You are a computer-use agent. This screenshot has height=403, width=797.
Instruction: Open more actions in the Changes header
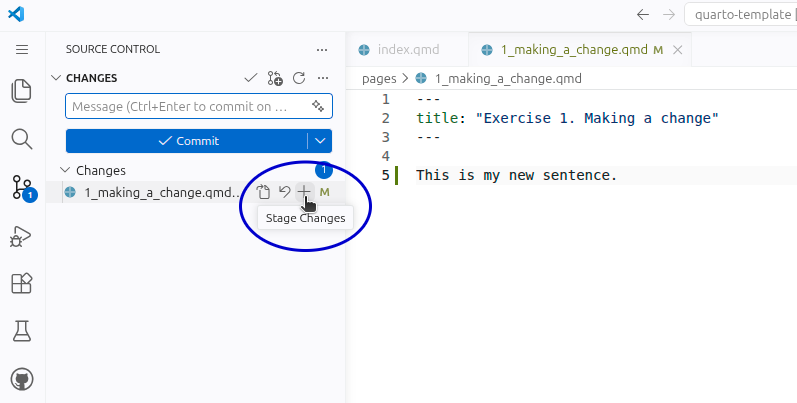pyautogui.click(x=323, y=78)
